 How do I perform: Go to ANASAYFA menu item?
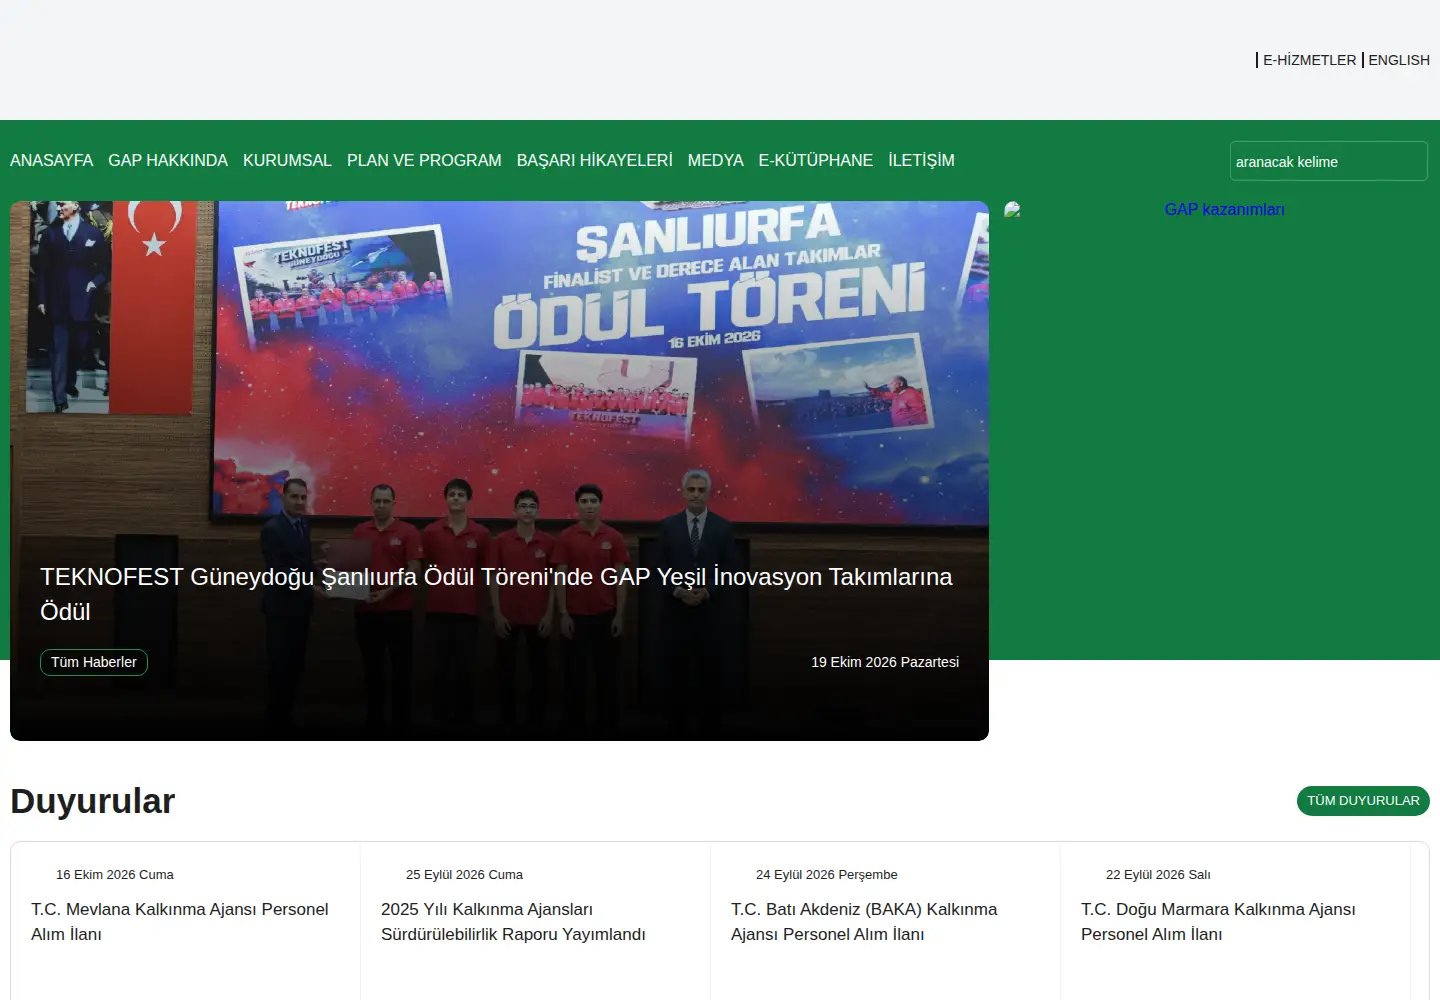(51, 160)
